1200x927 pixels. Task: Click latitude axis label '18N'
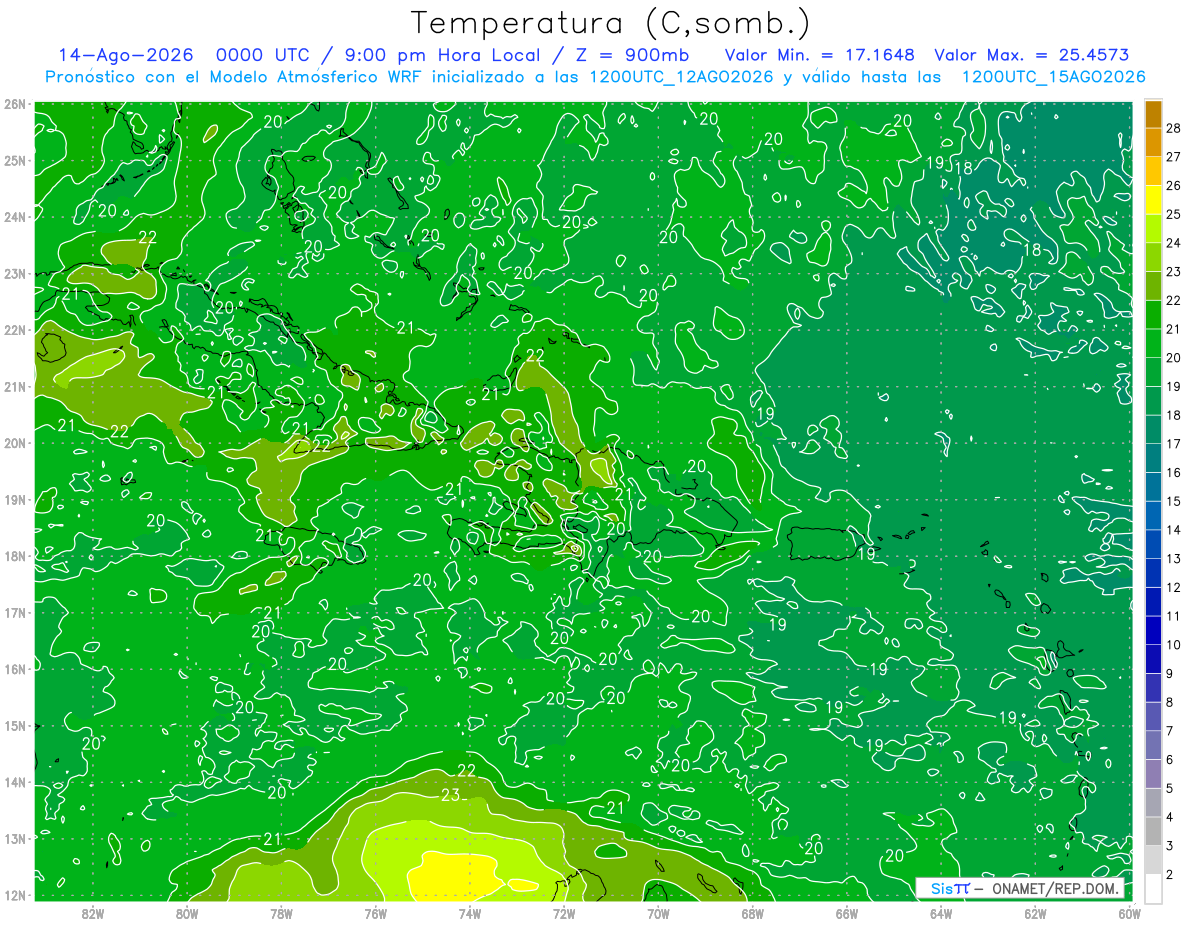[x=14, y=556]
